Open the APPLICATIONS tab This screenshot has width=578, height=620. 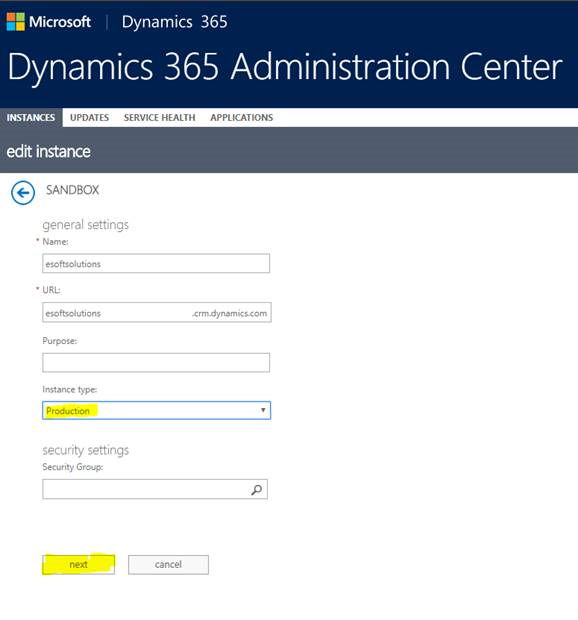click(242, 117)
